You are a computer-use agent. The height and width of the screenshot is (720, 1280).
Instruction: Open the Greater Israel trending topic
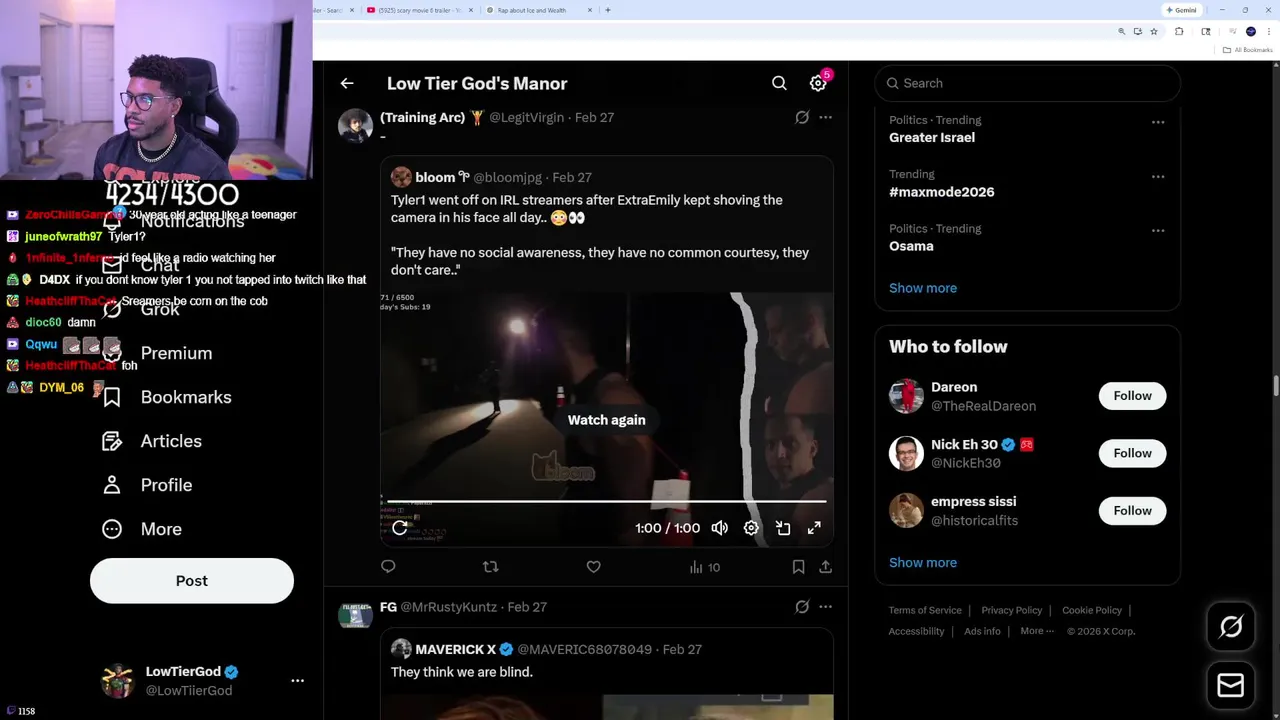pyautogui.click(x=932, y=137)
